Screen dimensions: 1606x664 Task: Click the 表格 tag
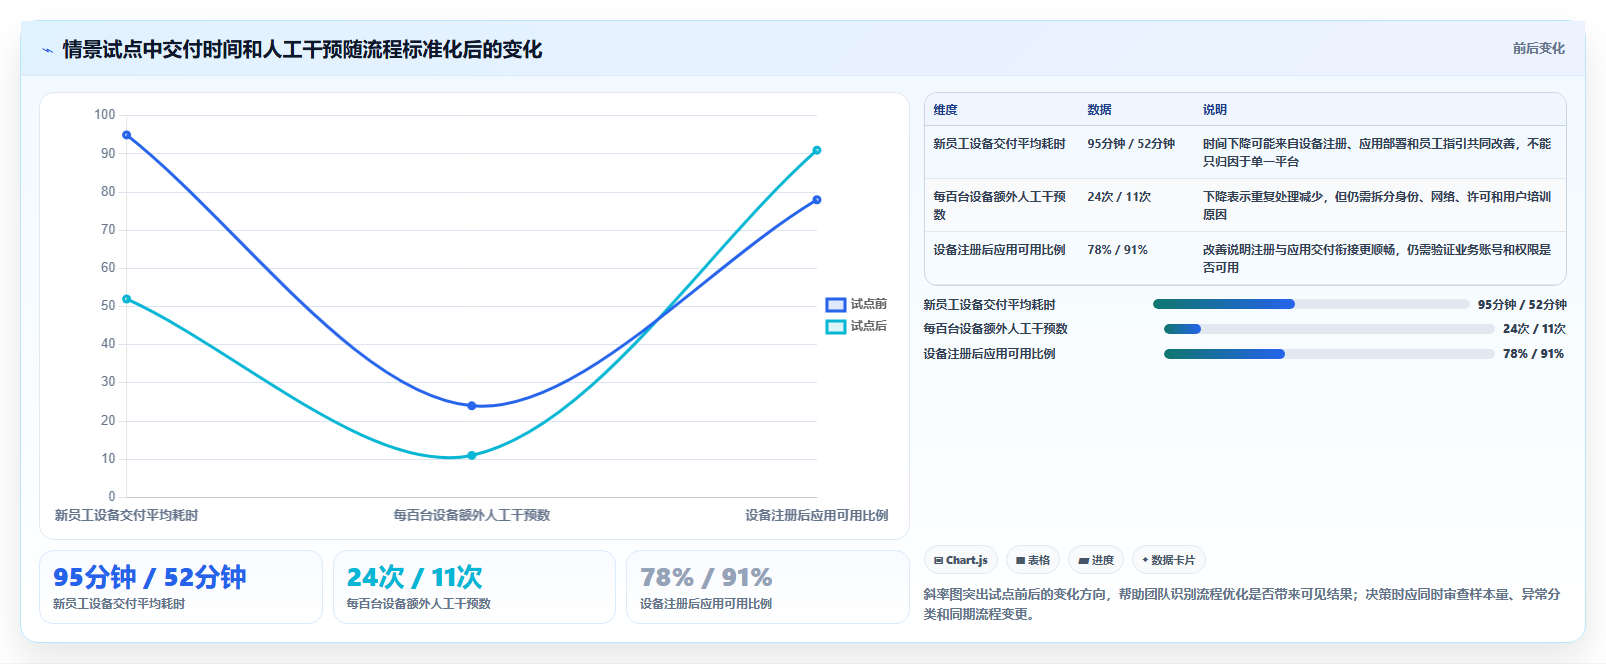1033,560
